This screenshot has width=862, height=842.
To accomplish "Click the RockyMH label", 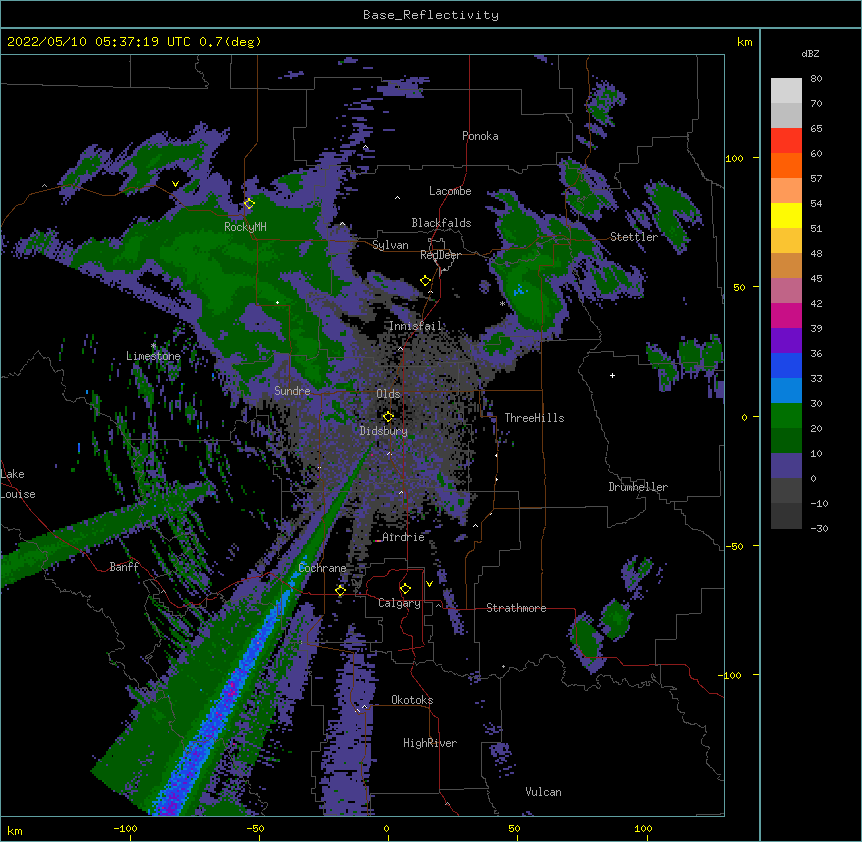I will [245, 226].
